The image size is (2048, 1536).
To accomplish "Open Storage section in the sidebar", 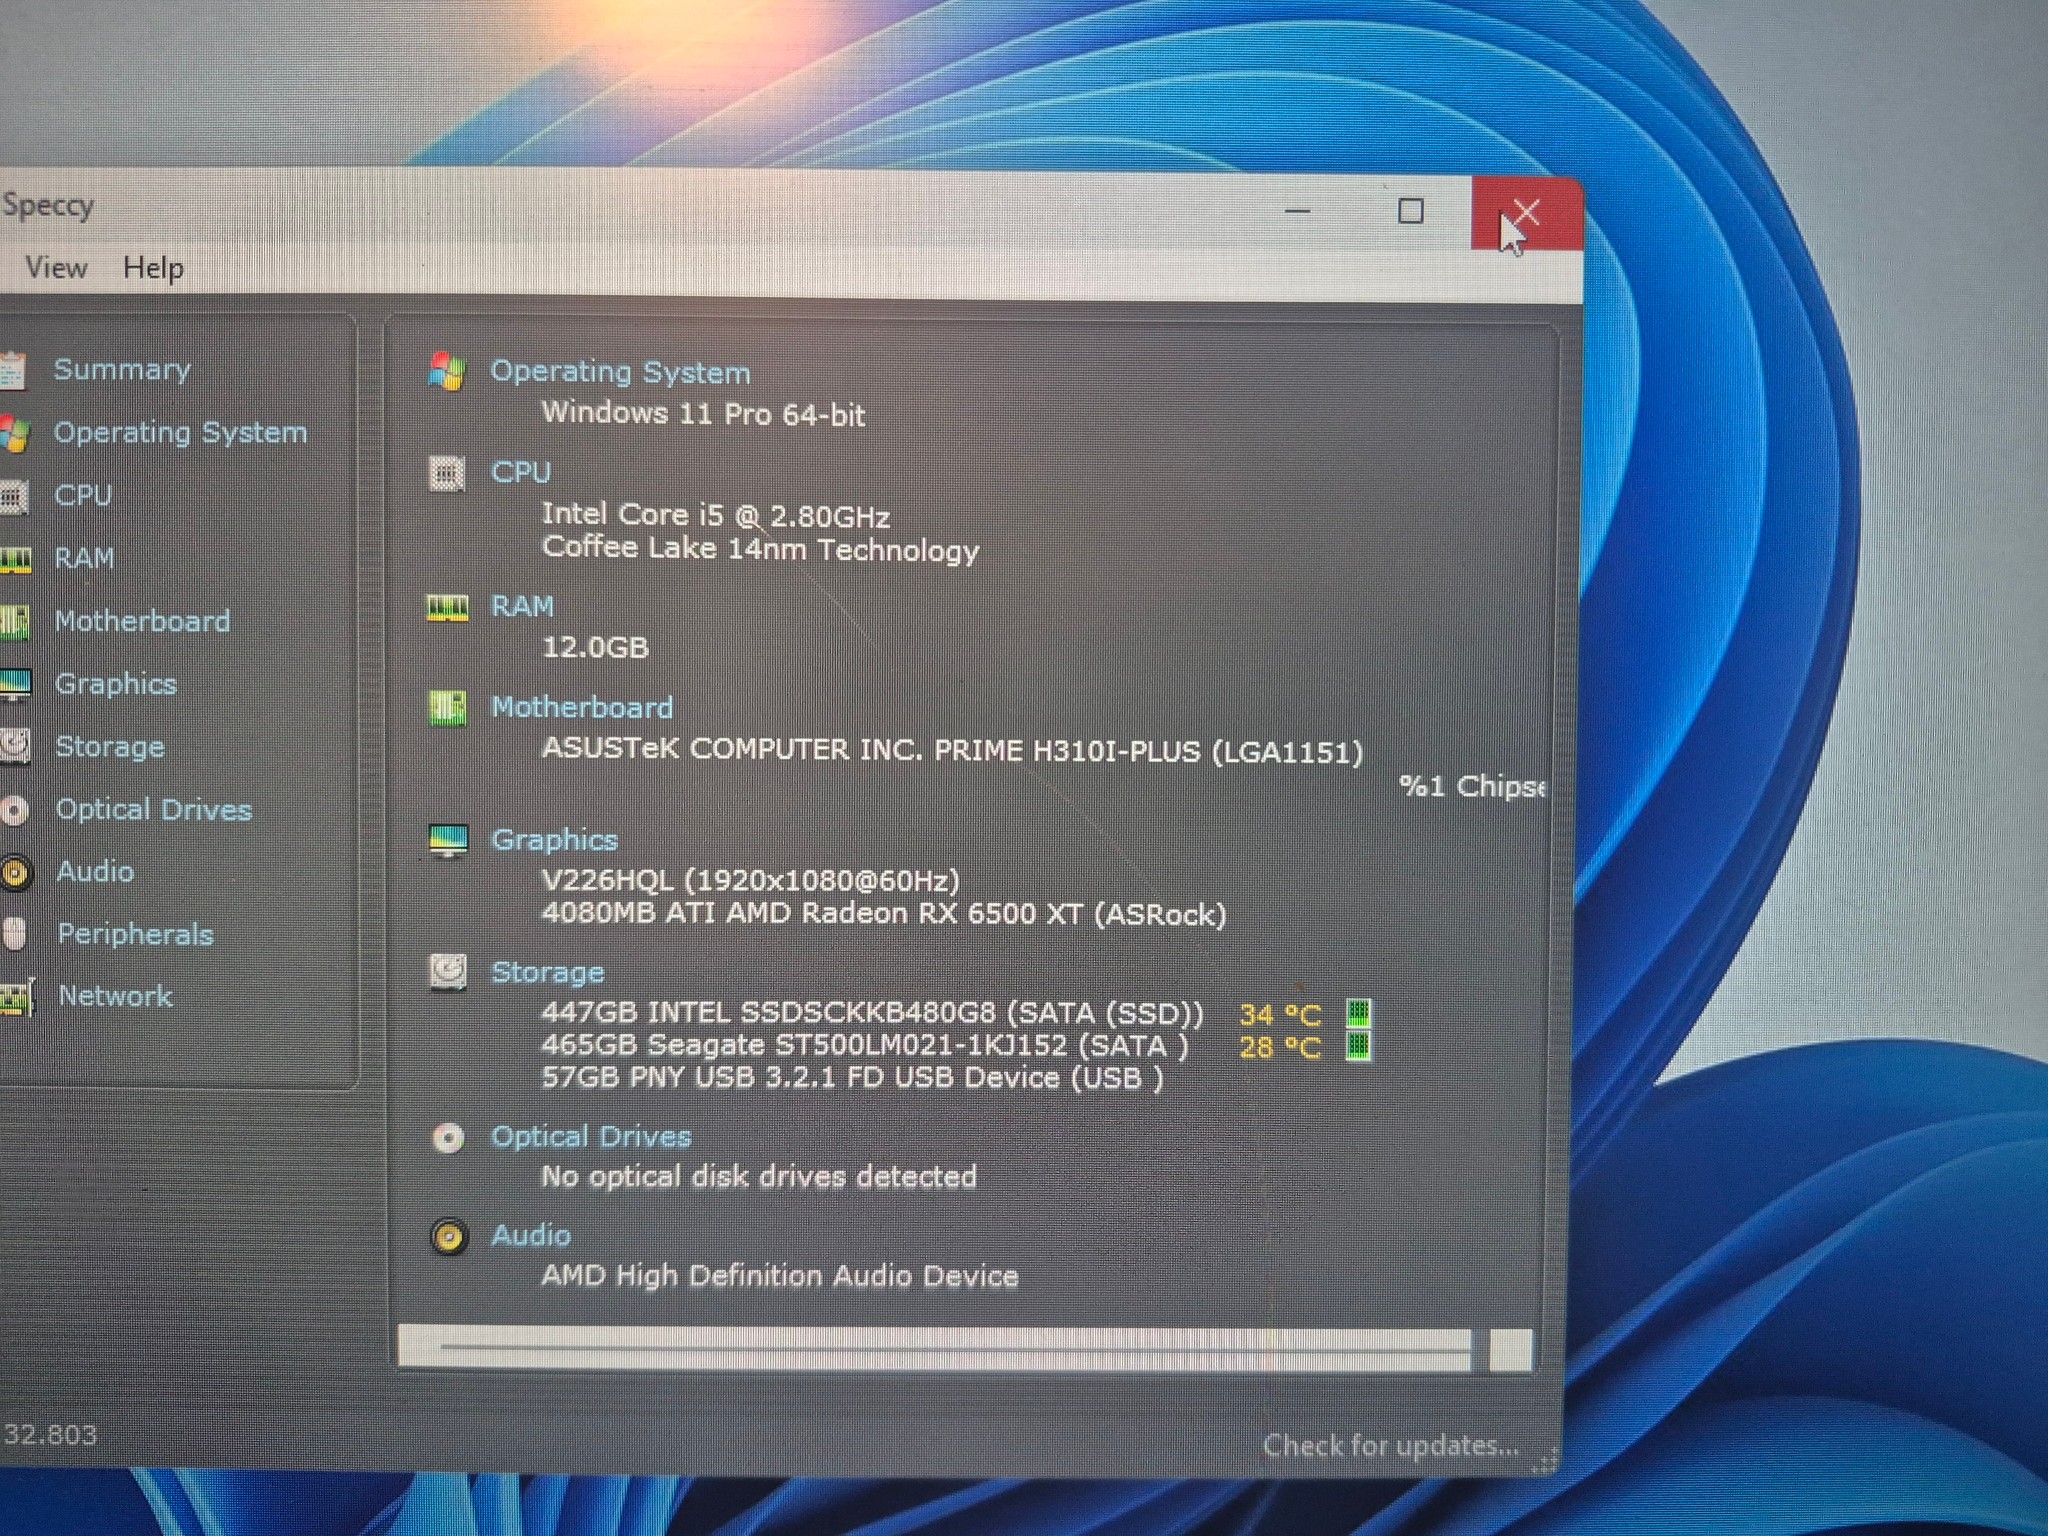I will coord(110,747).
